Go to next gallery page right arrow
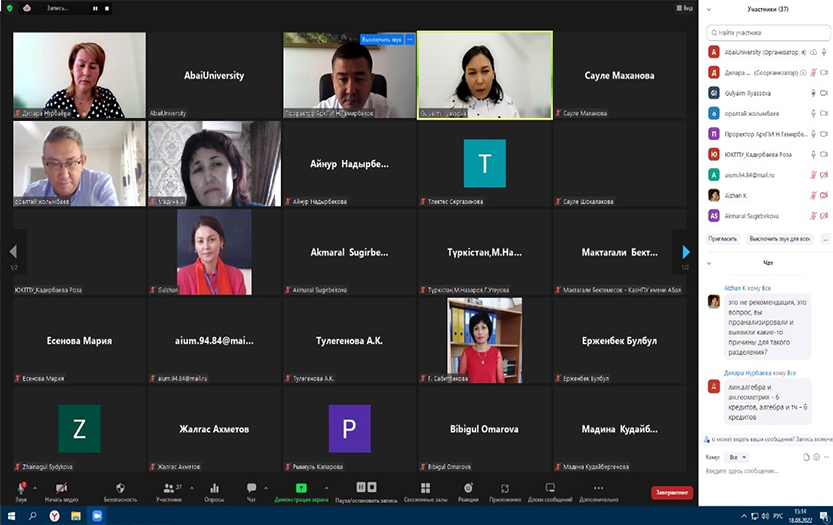This screenshot has height=525, width=833. point(686,252)
